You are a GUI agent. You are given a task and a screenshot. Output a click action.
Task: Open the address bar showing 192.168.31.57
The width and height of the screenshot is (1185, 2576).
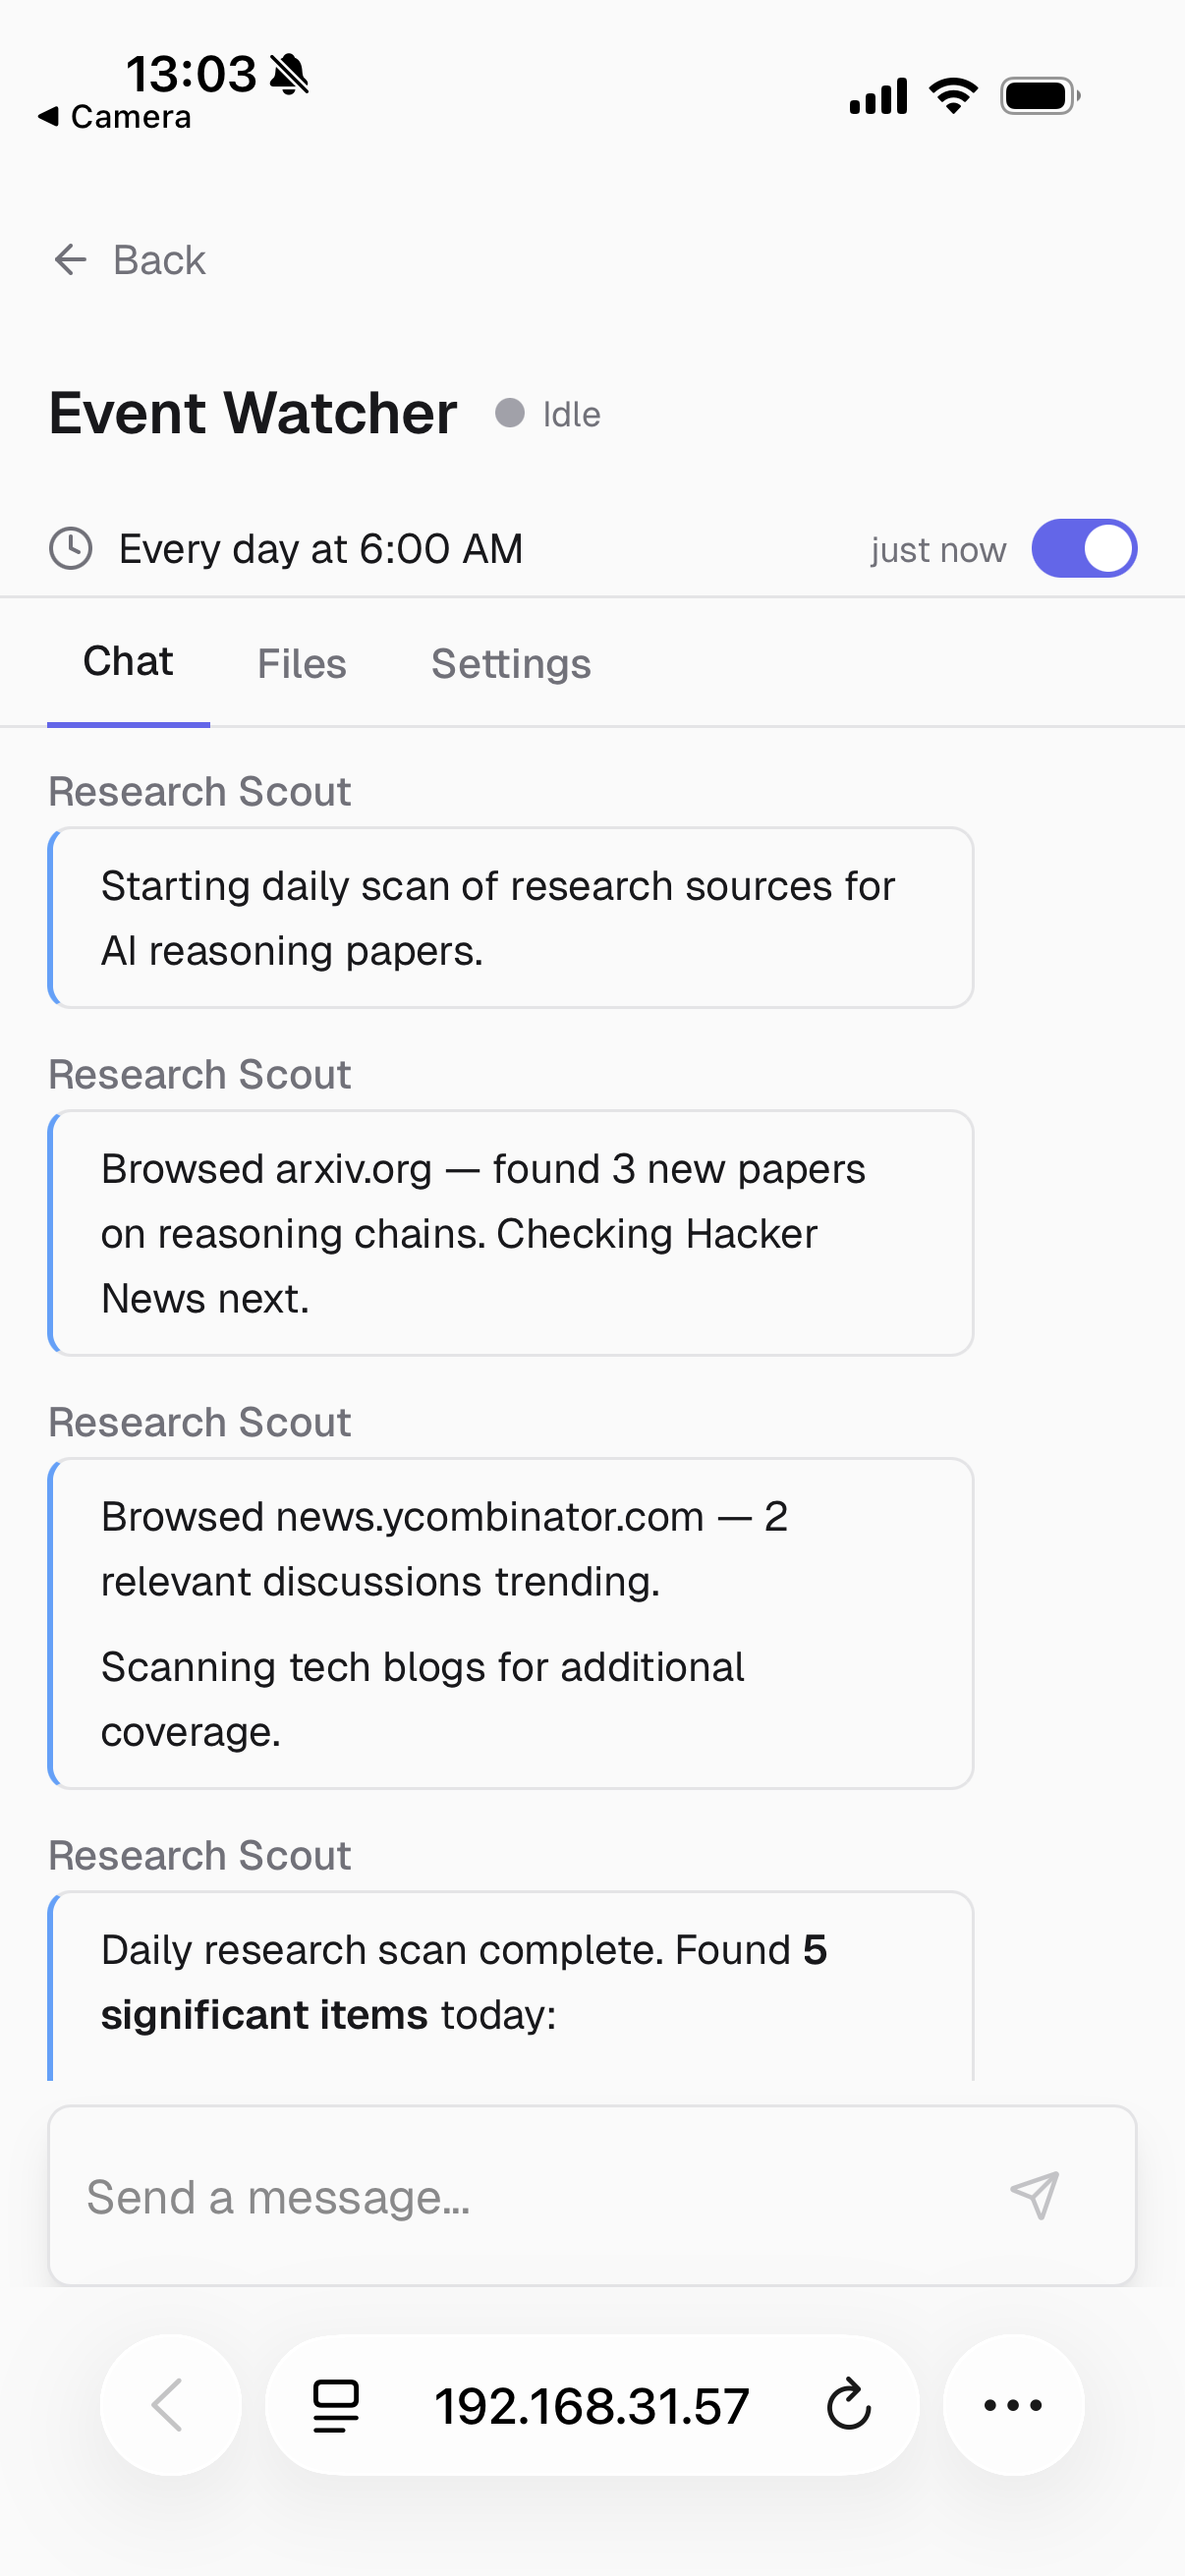(592, 2406)
